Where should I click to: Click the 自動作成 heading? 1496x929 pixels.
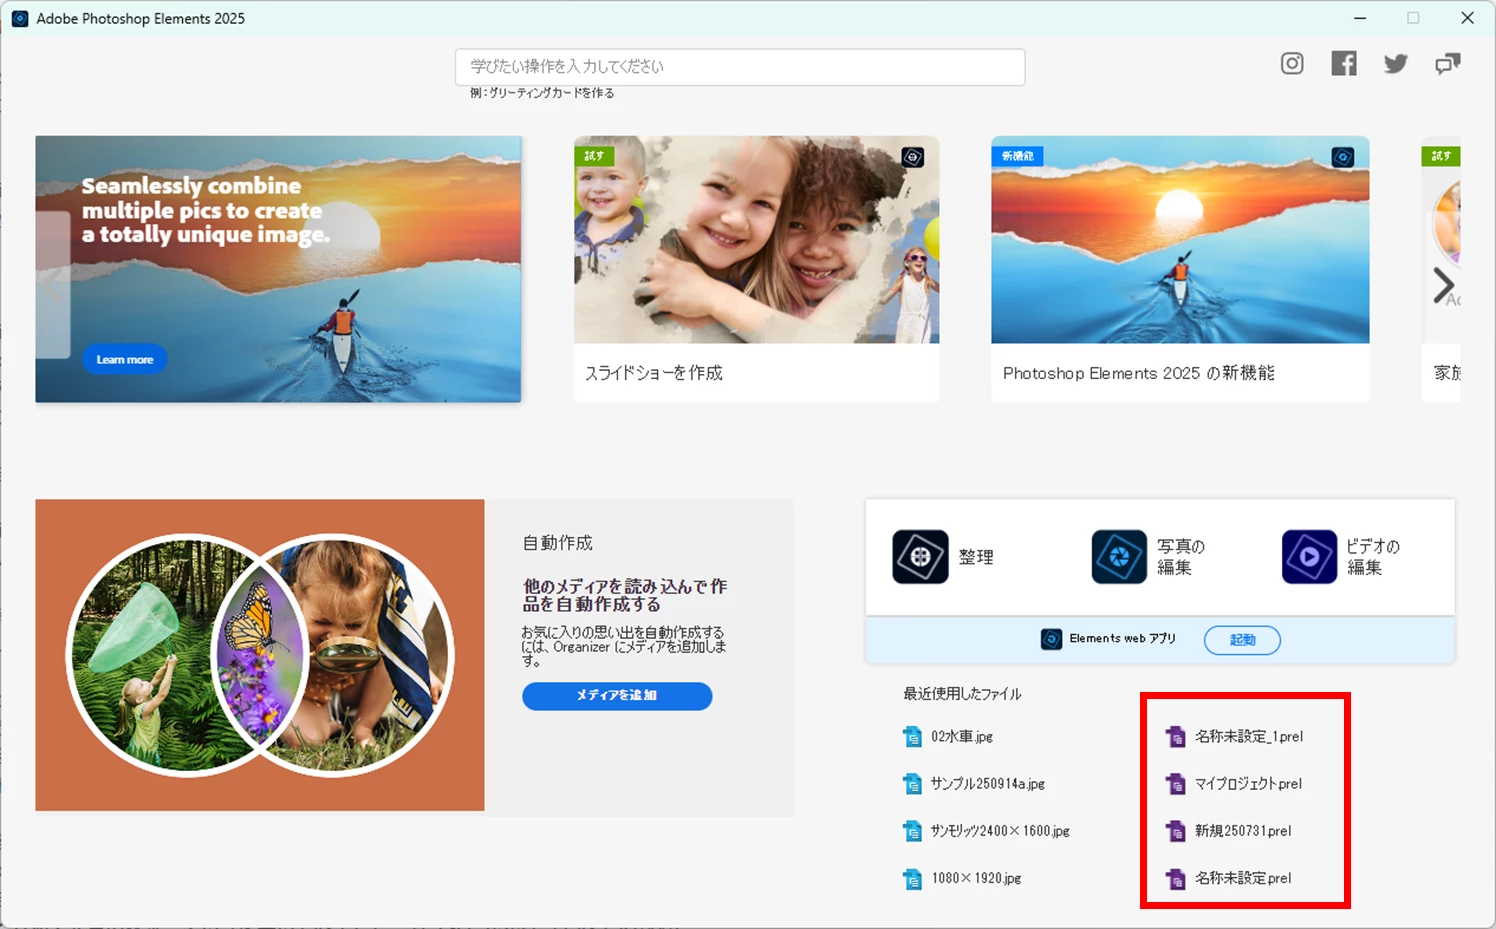(x=558, y=543)
